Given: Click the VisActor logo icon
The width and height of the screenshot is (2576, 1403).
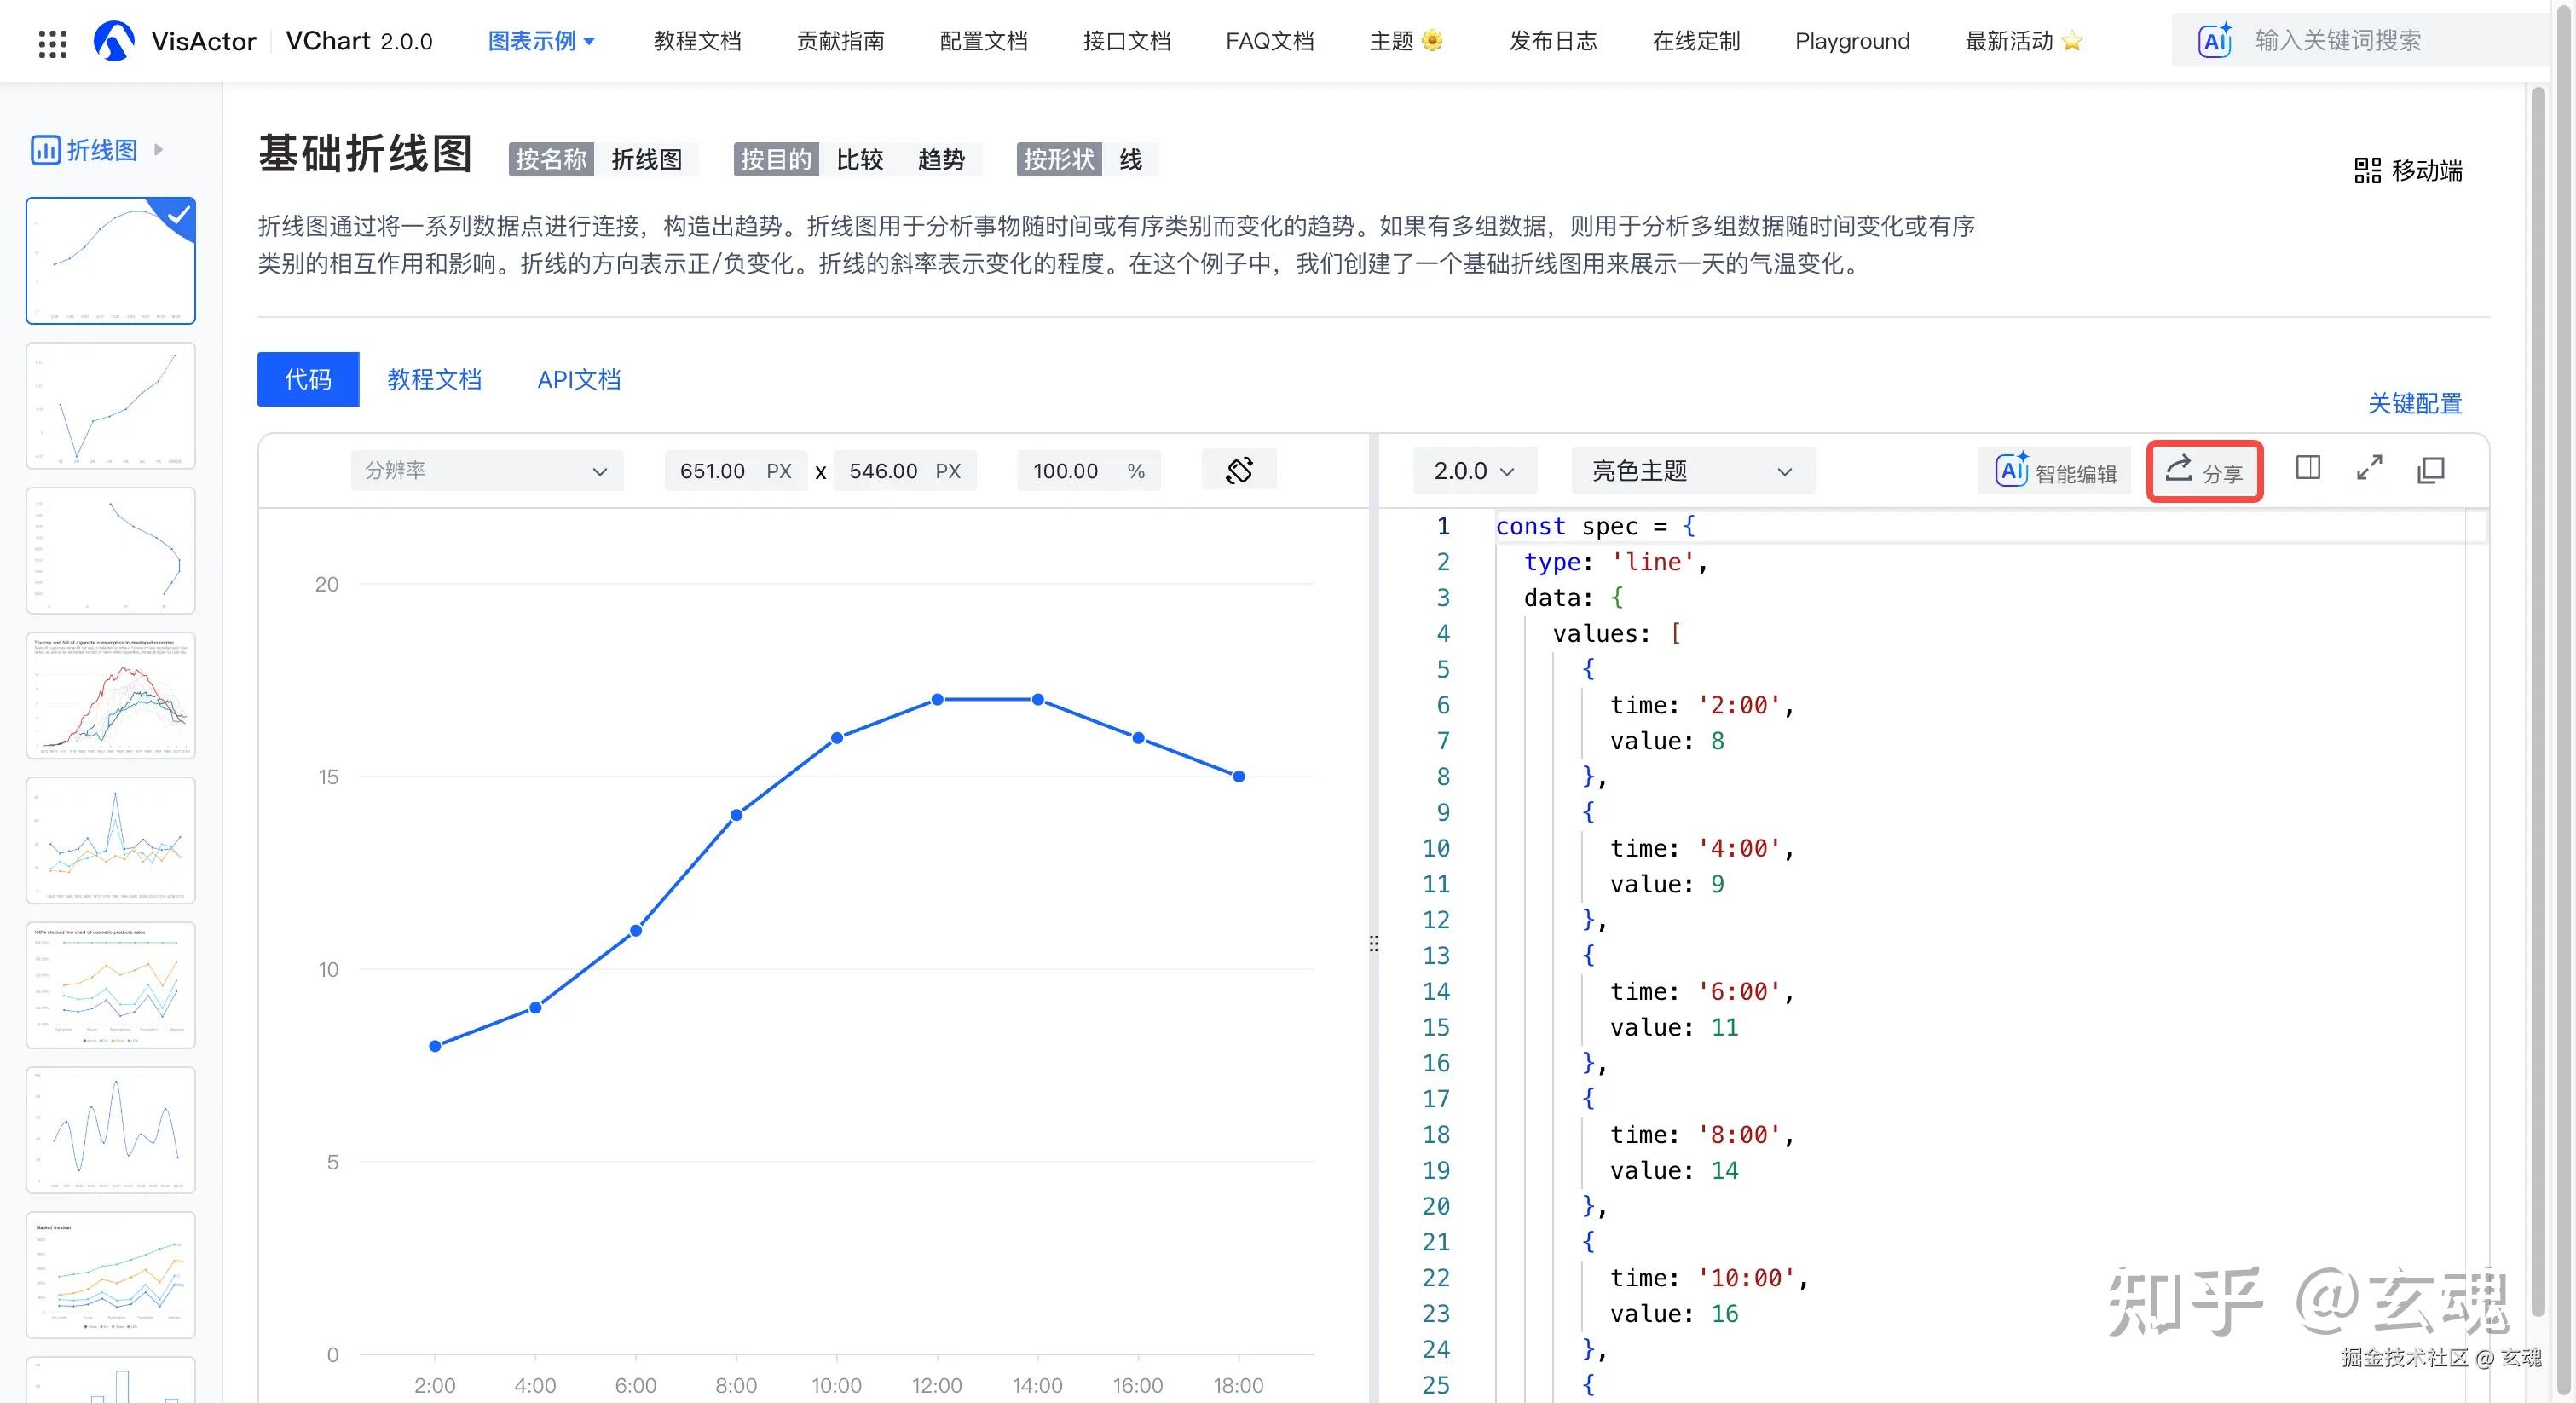Looking at the screenshot, I should point(113,41).
